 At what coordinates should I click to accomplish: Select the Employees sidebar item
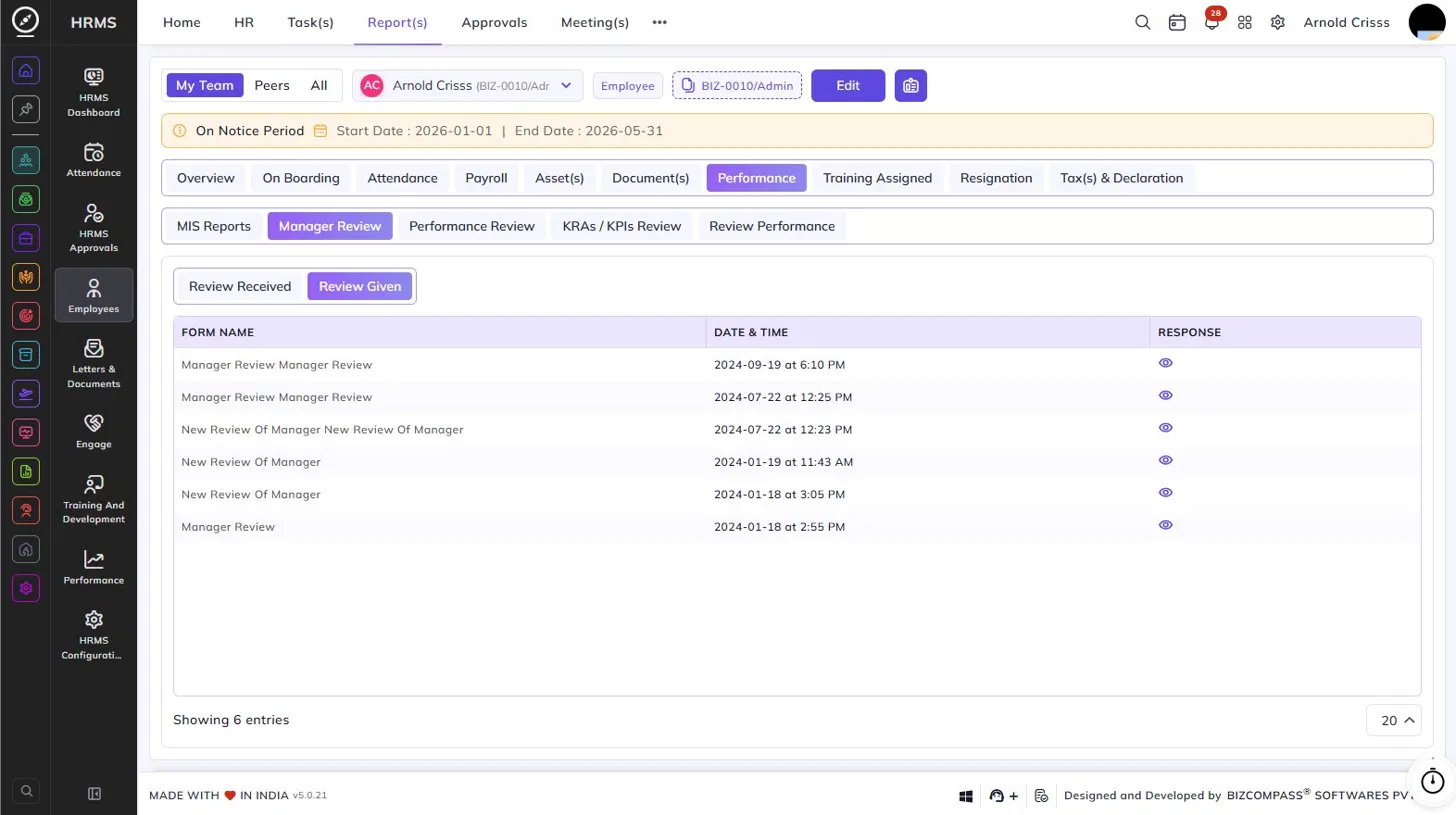point(94,295)
